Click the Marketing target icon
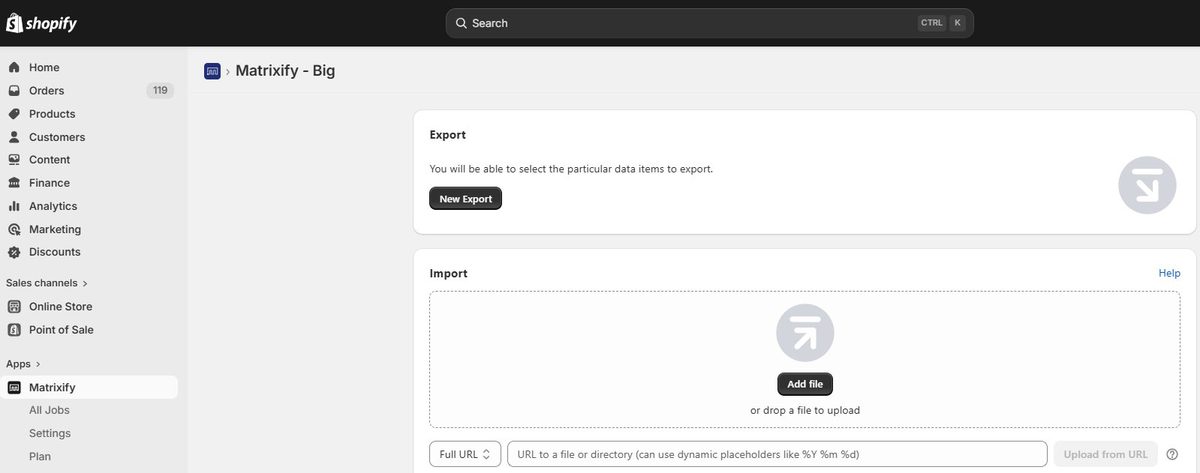Viewport: 1200px width, 473px height. [x=14, y=229]
